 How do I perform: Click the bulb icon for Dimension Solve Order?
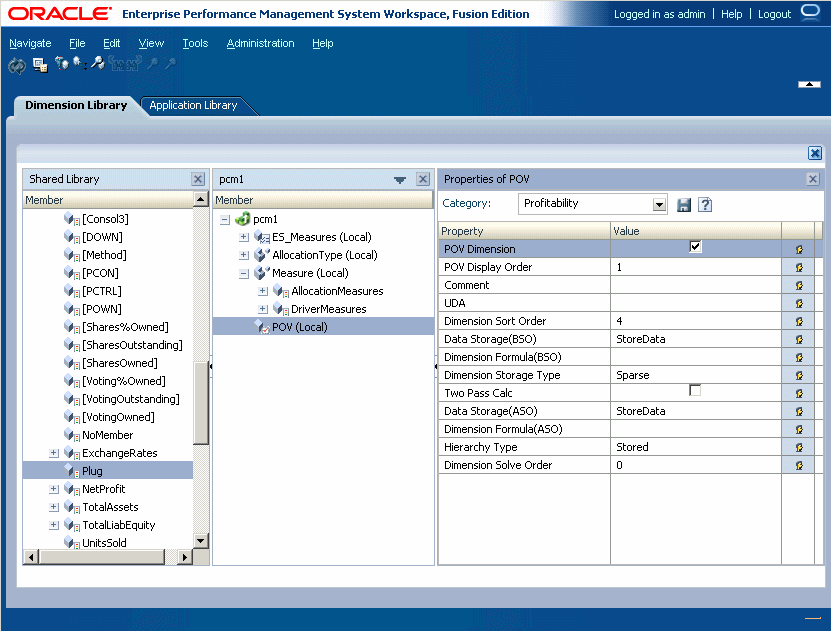(799, 466)
